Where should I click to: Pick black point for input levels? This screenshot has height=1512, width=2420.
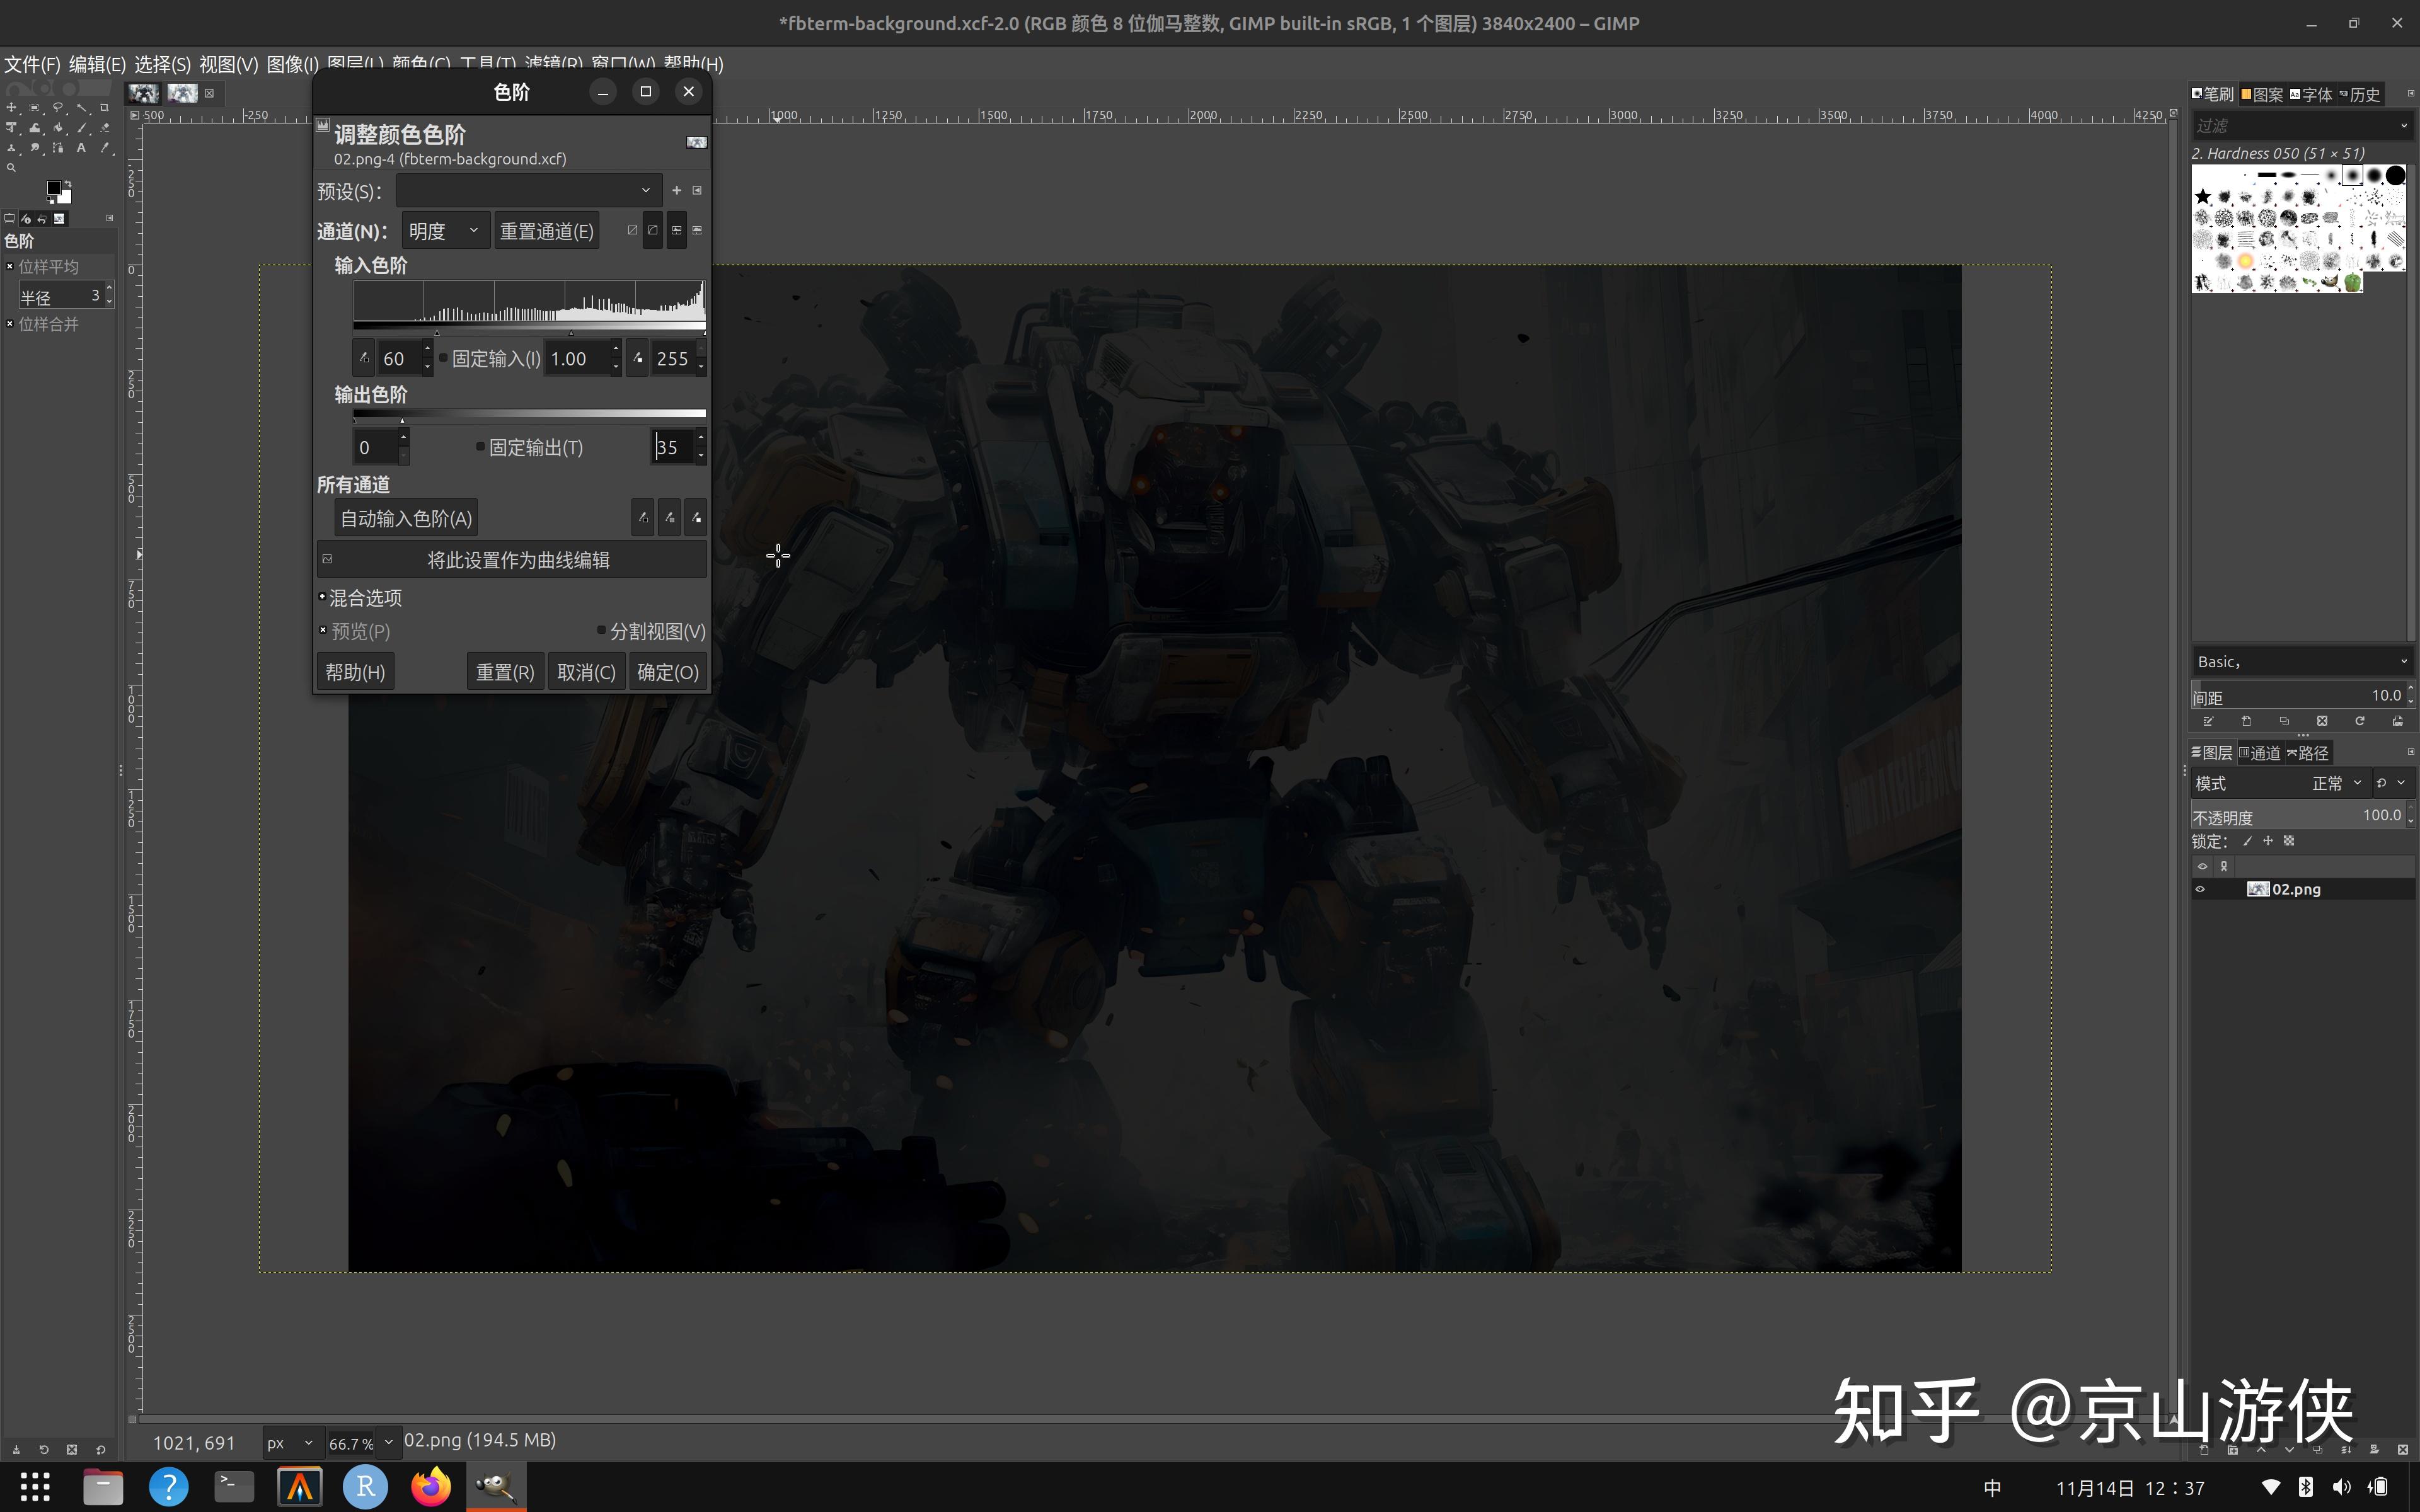coord(364,358)
